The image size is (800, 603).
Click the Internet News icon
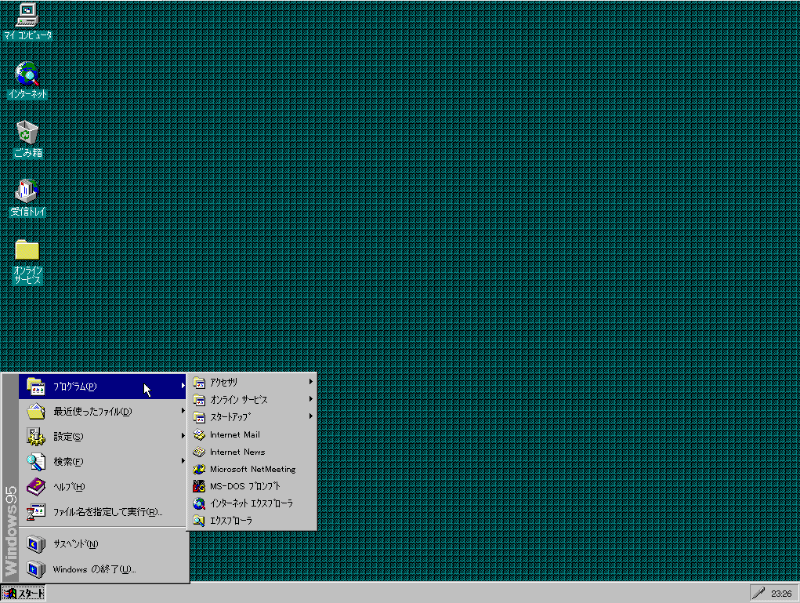(199, 452)
